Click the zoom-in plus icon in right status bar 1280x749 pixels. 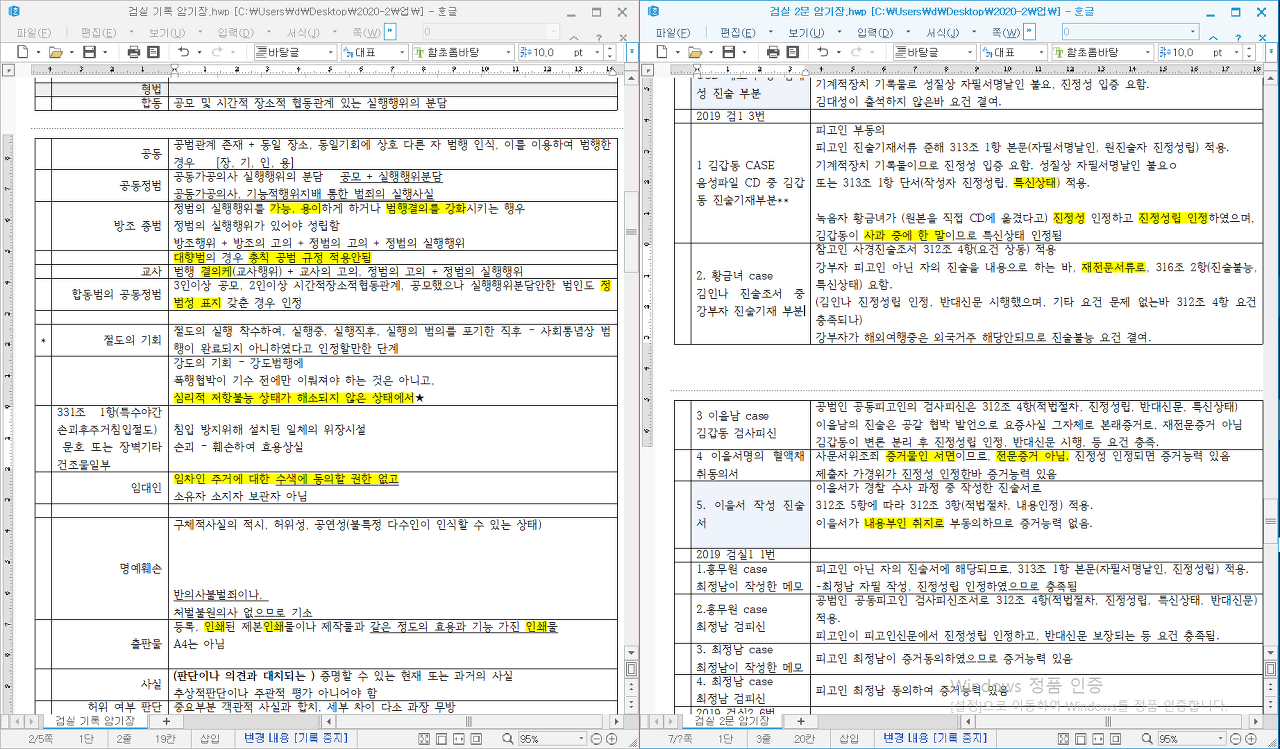click(1251, 739)
